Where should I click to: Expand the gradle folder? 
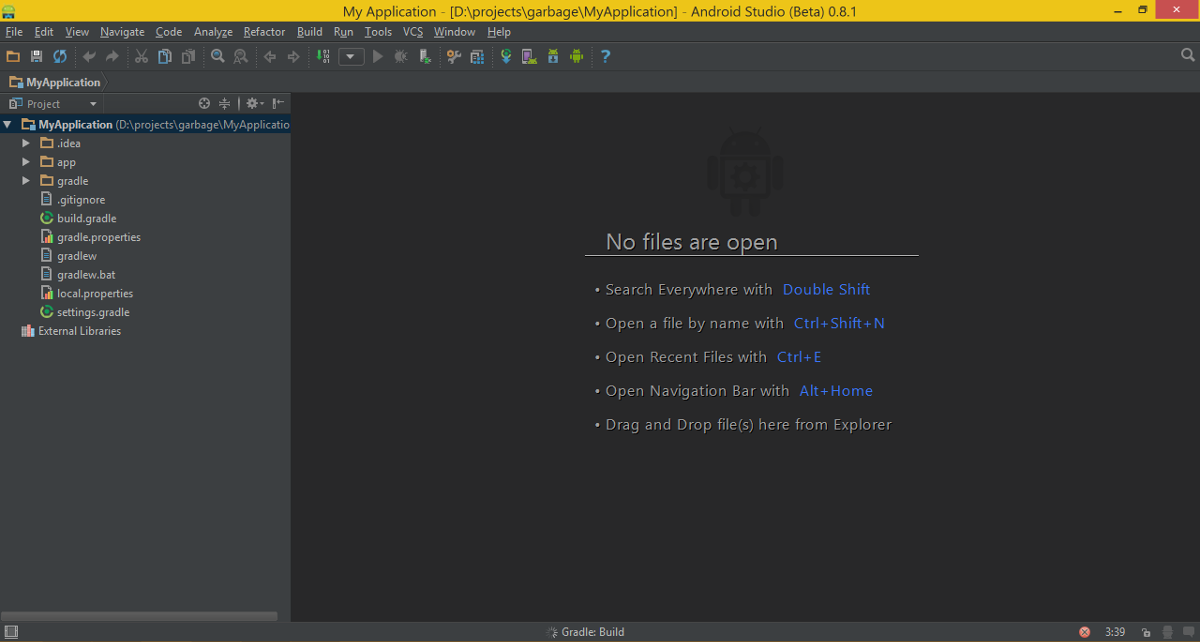[26, 181]
